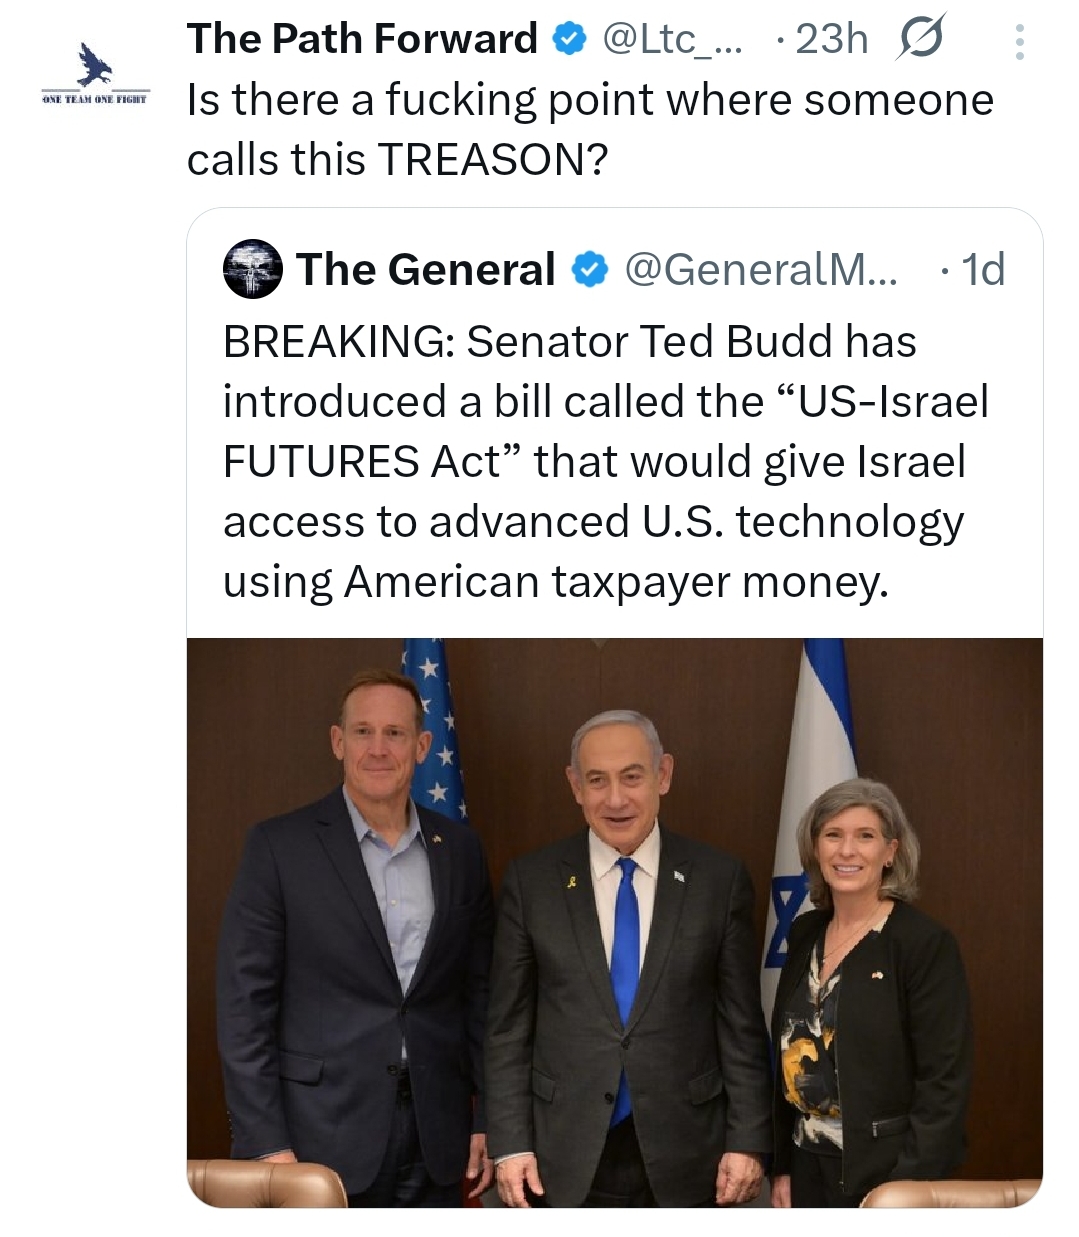Open the 23h post timestamp
This screenshot has height=1237, width=1079.
[831, 40]
